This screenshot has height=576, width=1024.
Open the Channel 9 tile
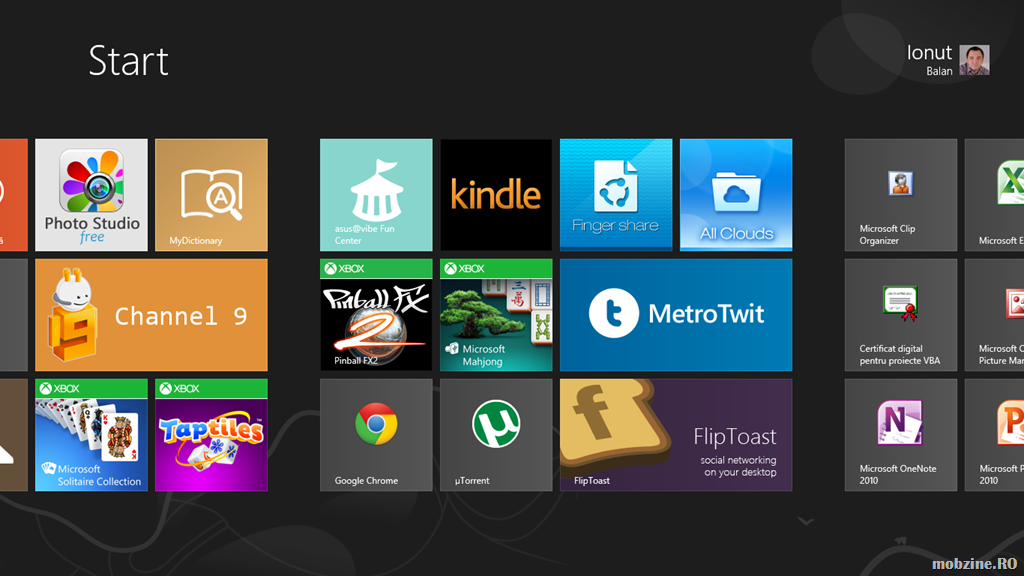click(x=151, y=315)
